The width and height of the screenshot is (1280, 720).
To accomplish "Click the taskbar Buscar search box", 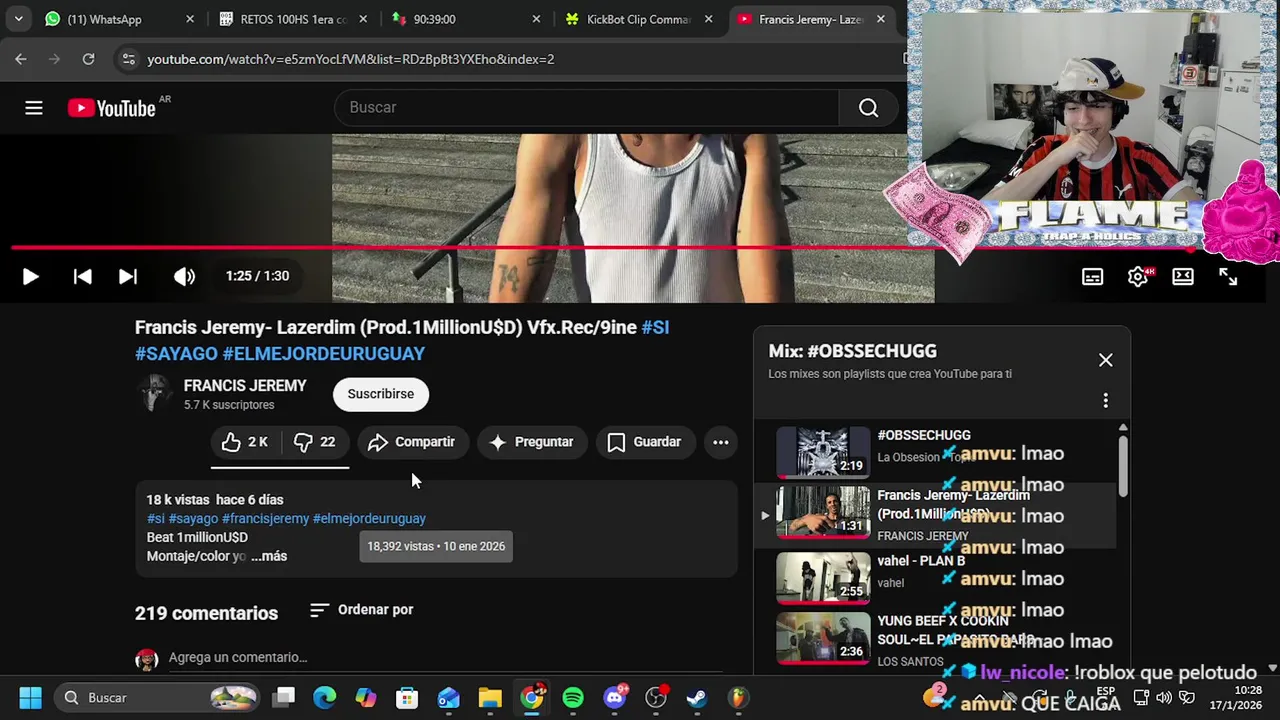I will tap(157, 698).
